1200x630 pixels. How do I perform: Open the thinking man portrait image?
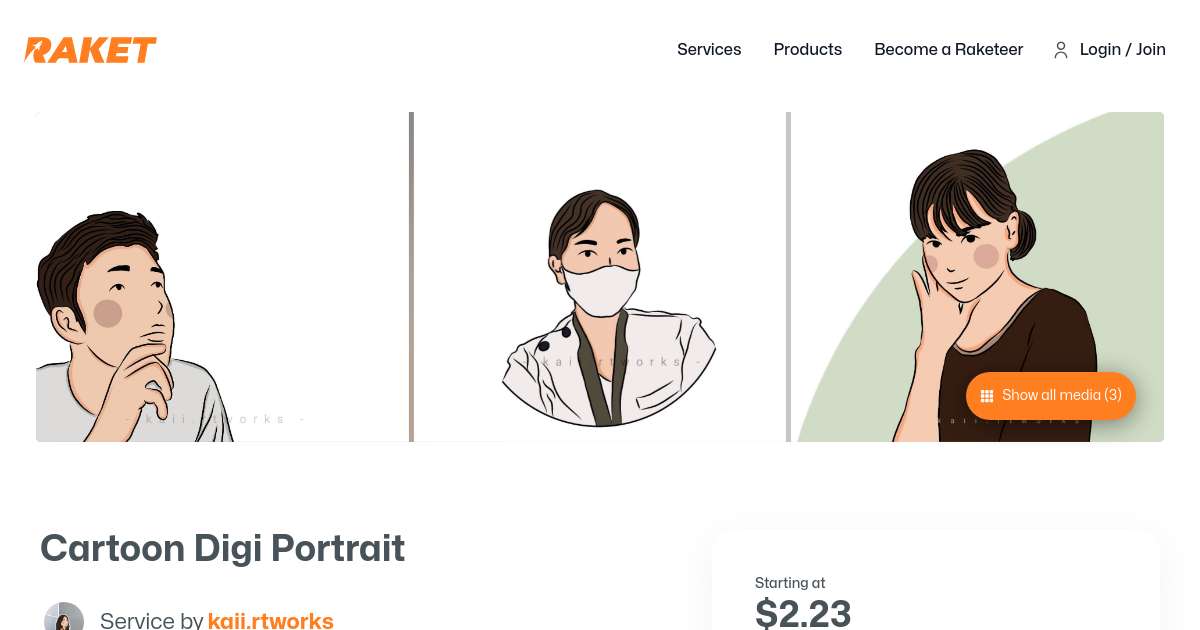(222, 277)
